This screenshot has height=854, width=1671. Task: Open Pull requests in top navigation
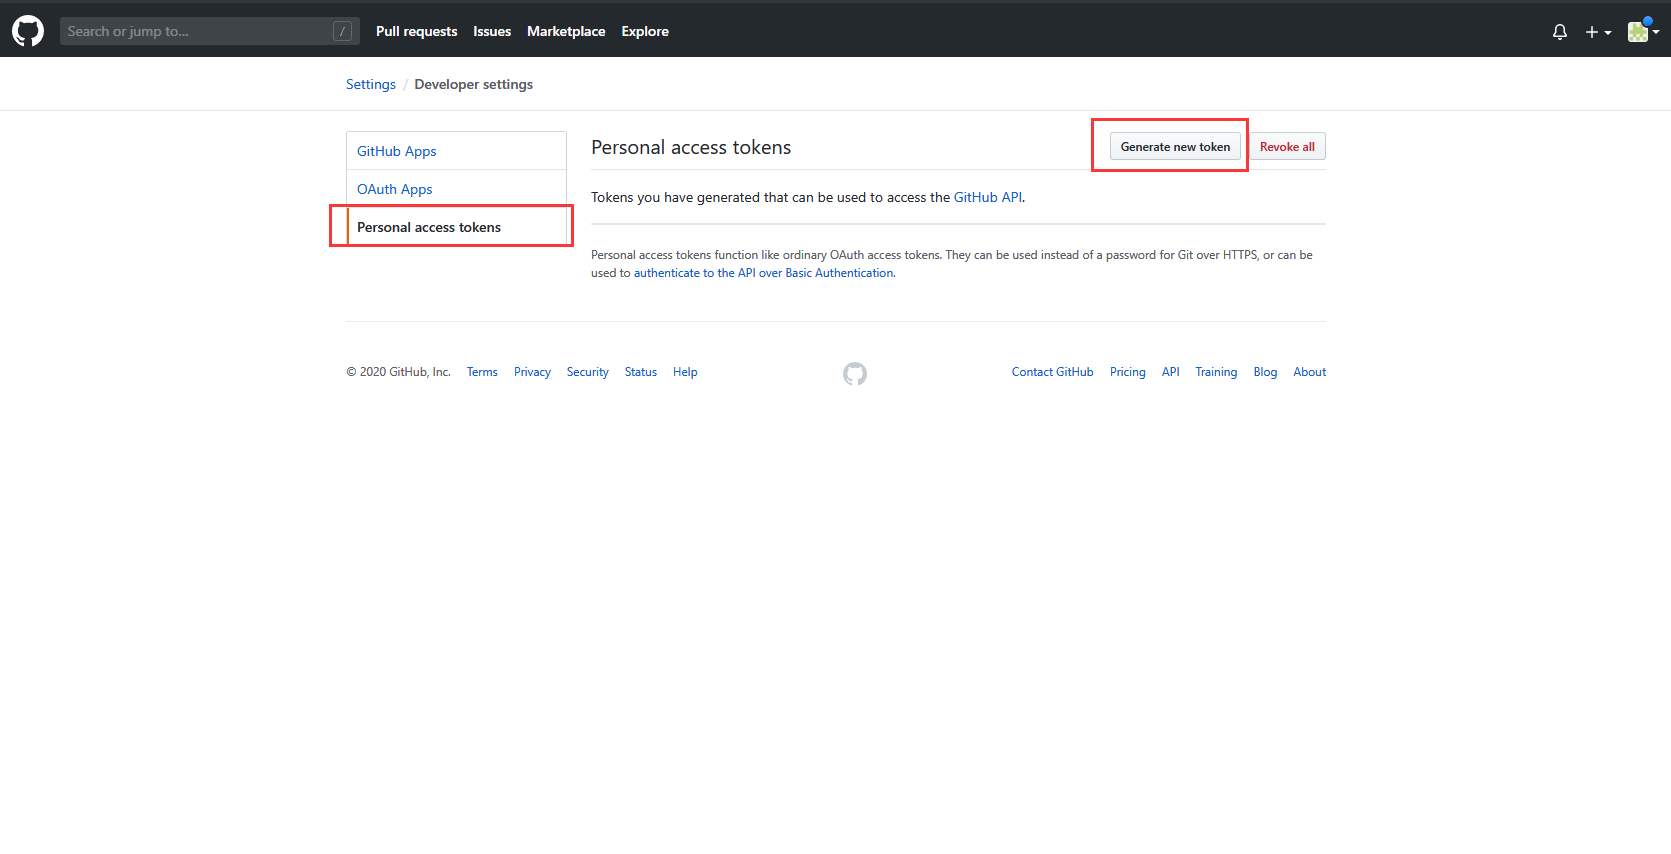416,31
